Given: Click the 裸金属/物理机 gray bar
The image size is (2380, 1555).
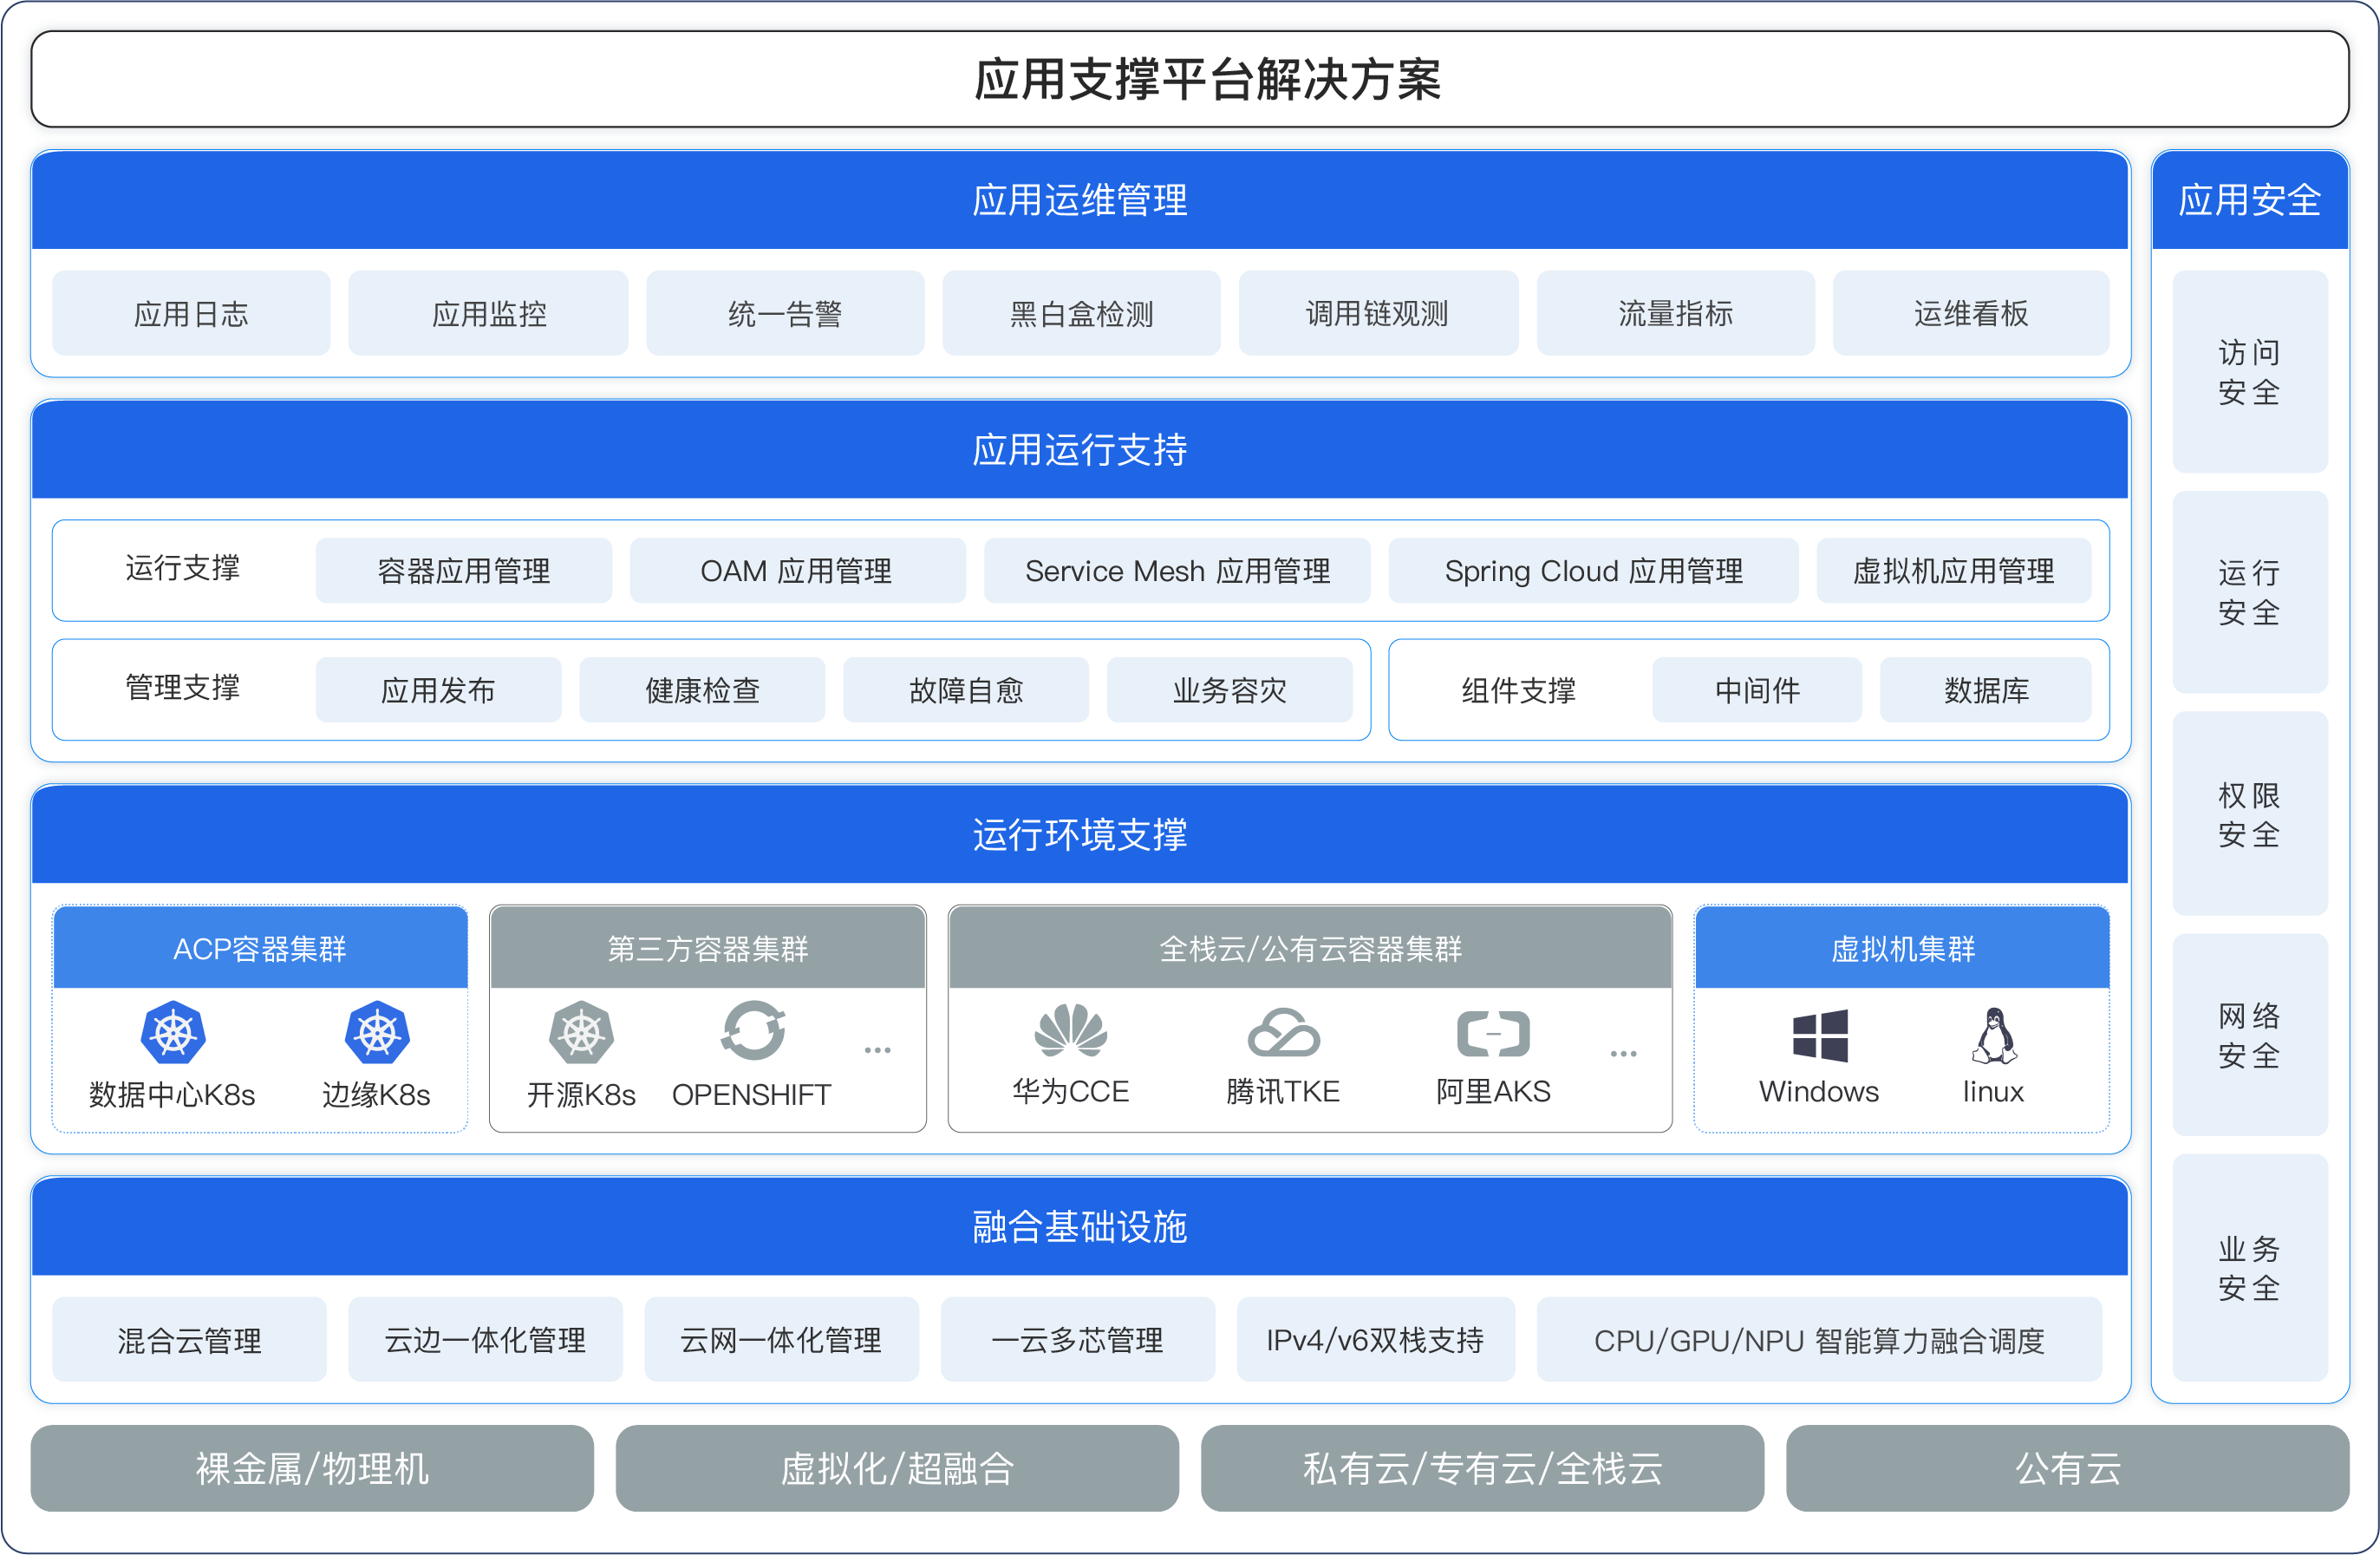Looking at the screenshot, I should click(x=312, y=1468).
